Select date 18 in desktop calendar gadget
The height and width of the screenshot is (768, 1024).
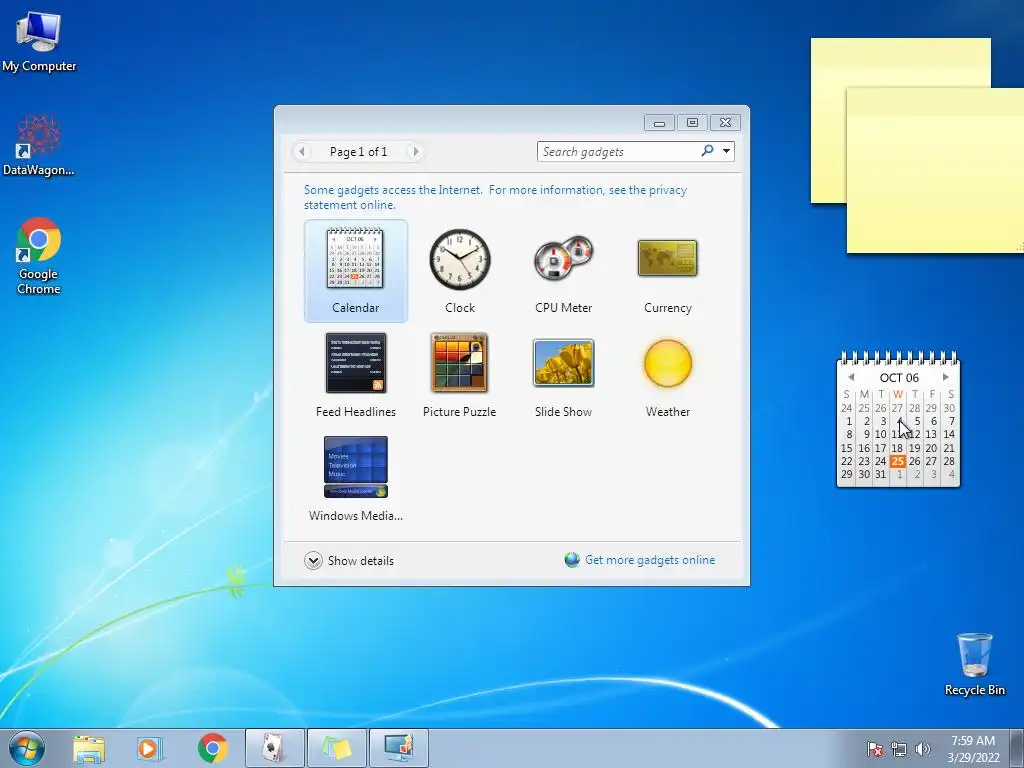[x=897, y=448]
